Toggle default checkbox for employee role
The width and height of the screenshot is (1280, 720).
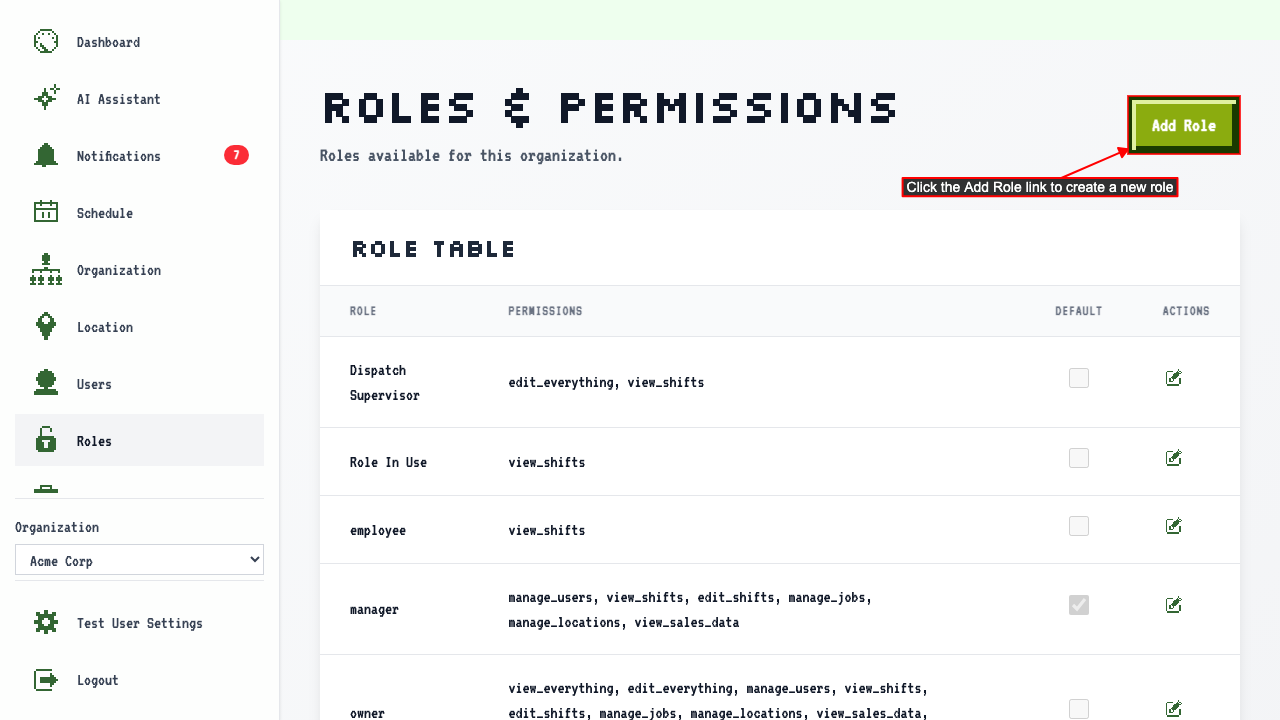tap(1079, 526)
